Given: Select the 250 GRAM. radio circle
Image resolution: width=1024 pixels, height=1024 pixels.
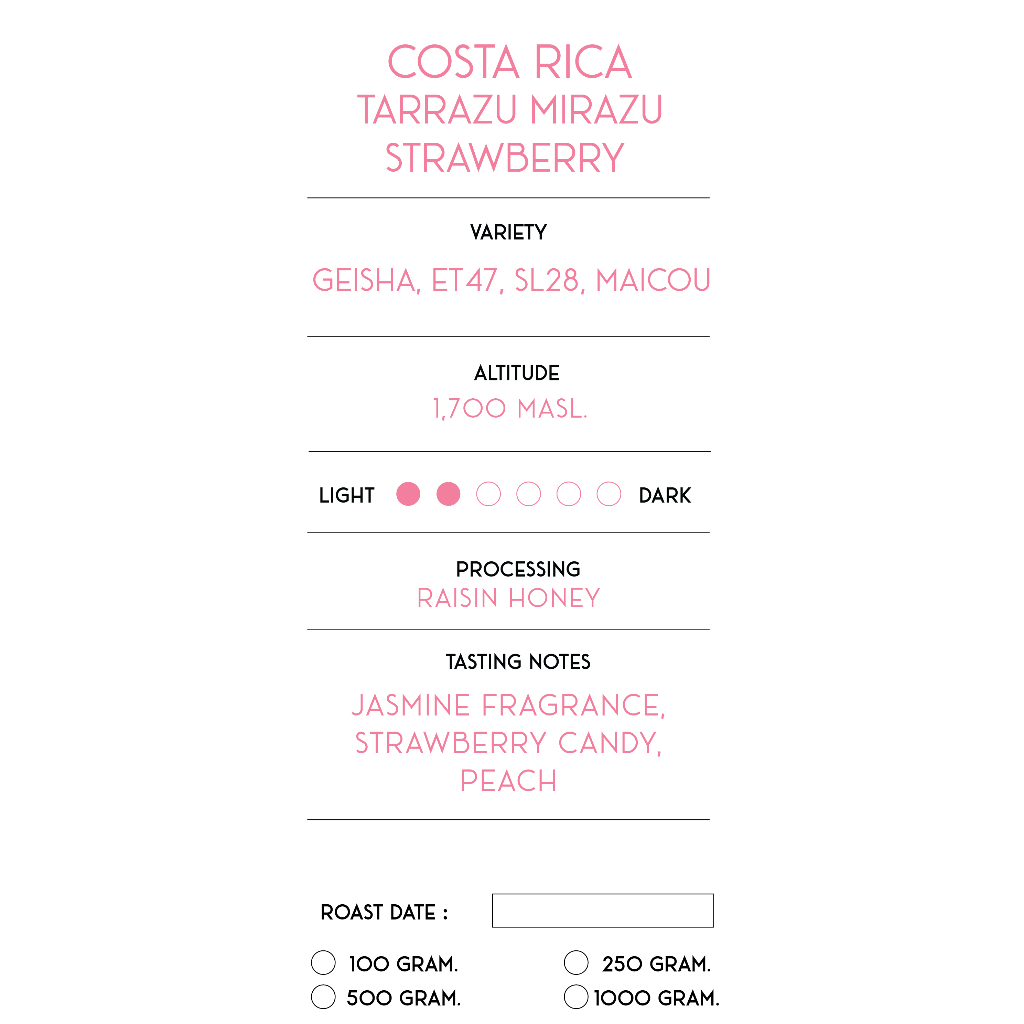Looking at the screenshot, I should point(576,963).
